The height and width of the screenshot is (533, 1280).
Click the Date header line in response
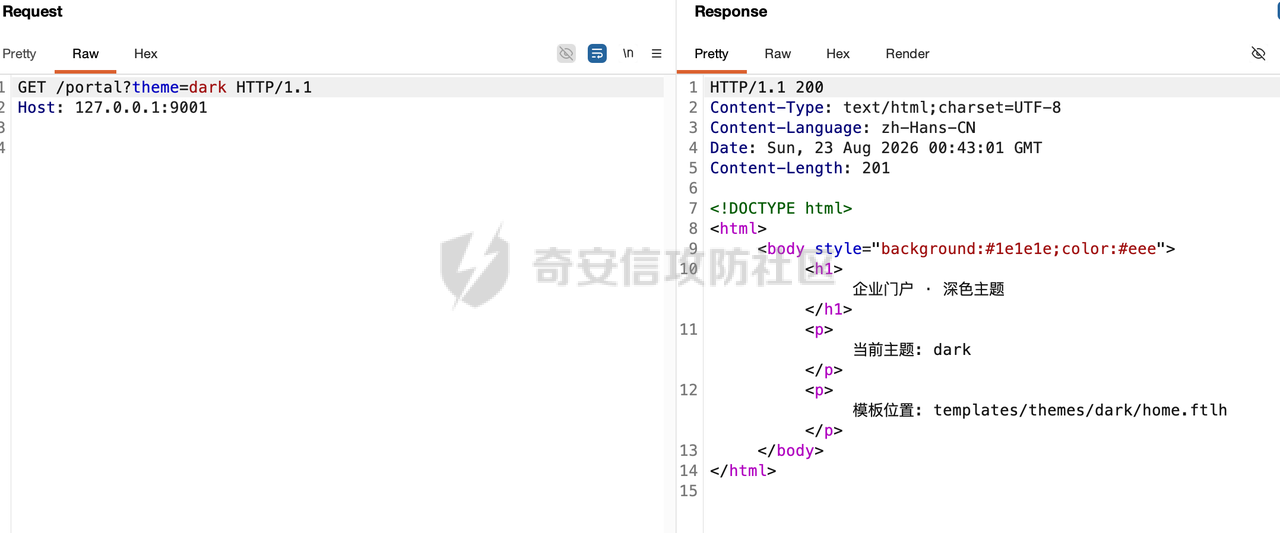point(876,148)
